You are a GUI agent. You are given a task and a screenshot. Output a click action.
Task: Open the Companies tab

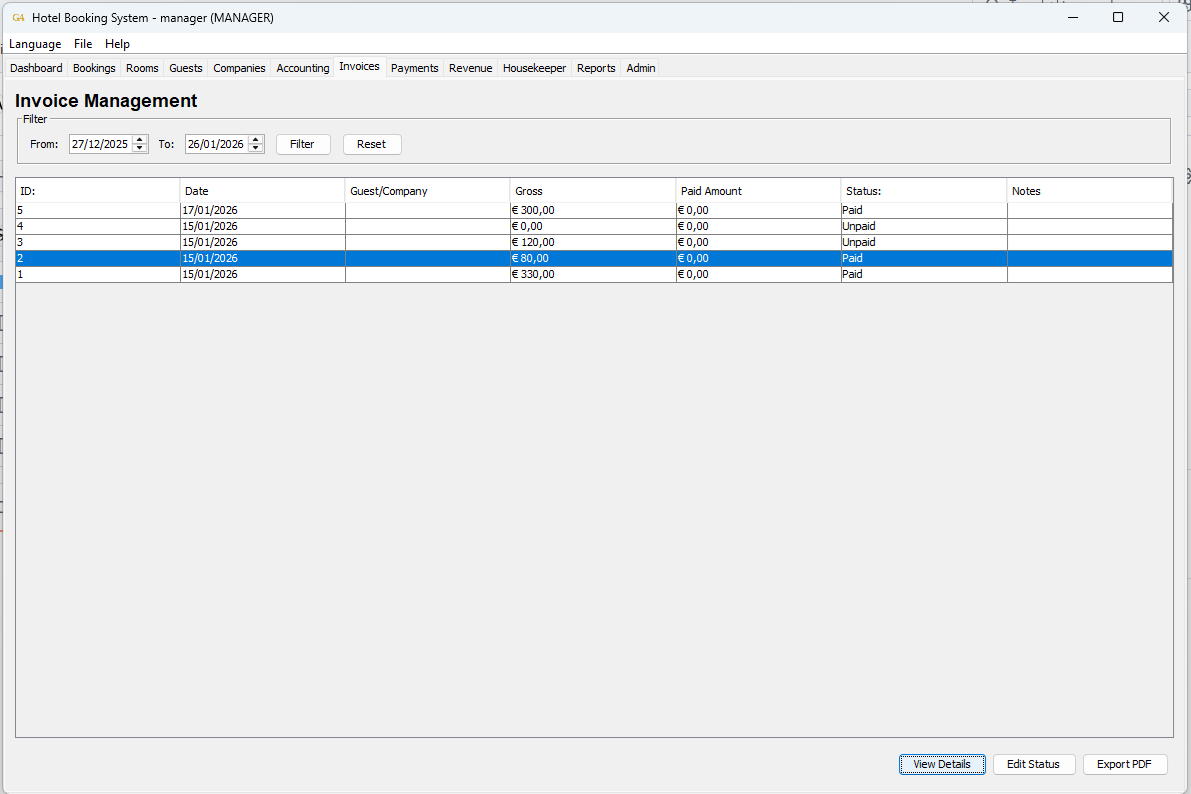tap(239, 67)
